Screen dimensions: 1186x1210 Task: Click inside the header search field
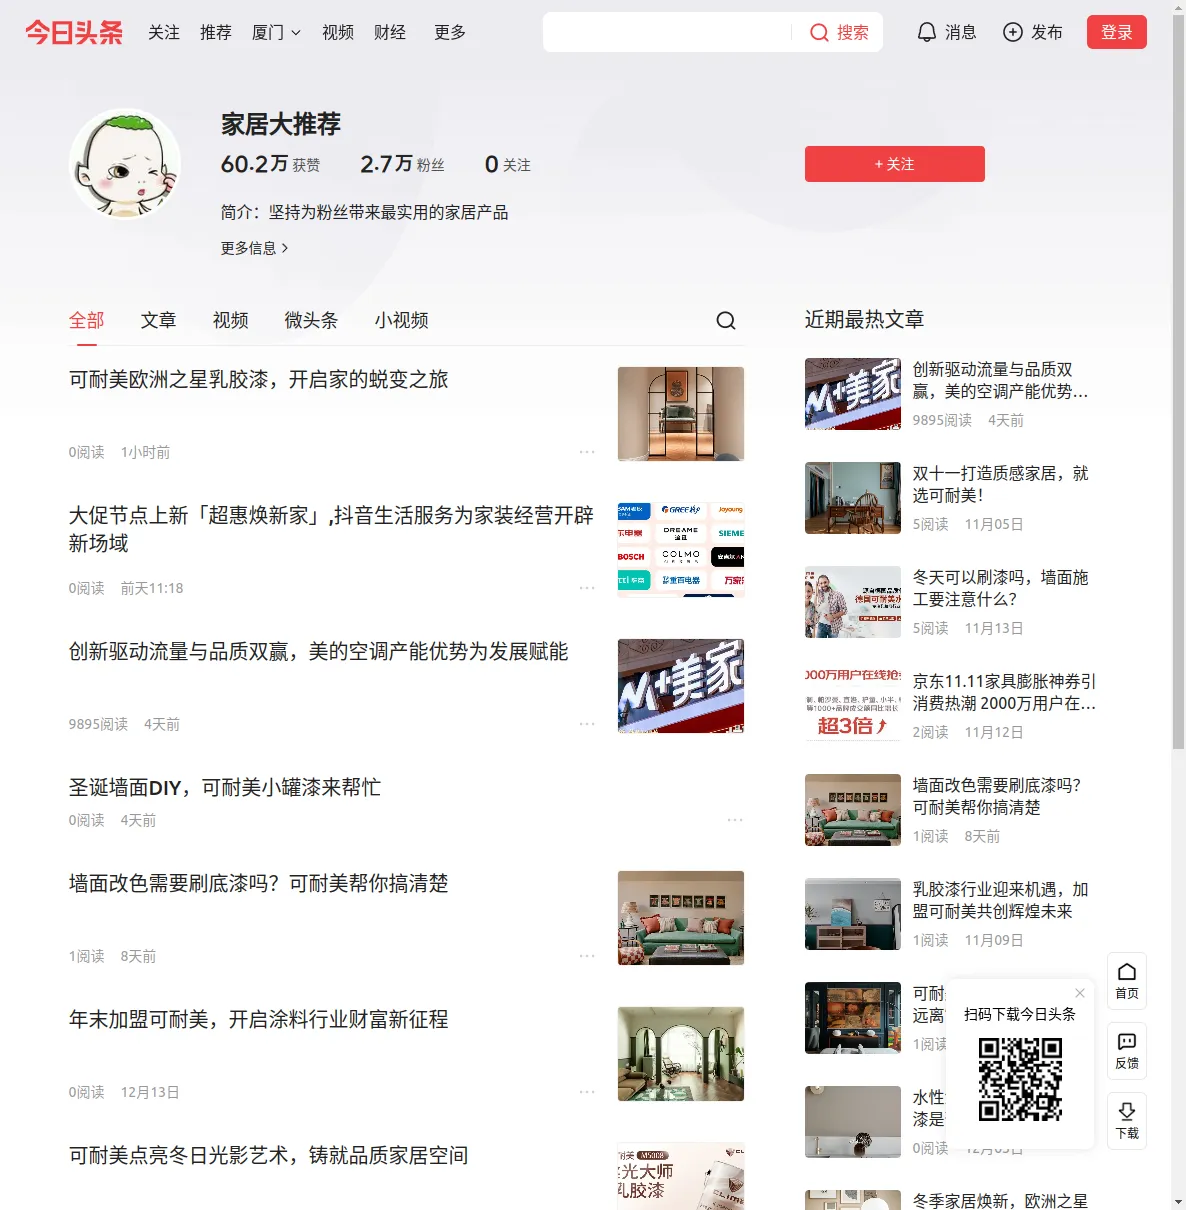tap(666, 32)
